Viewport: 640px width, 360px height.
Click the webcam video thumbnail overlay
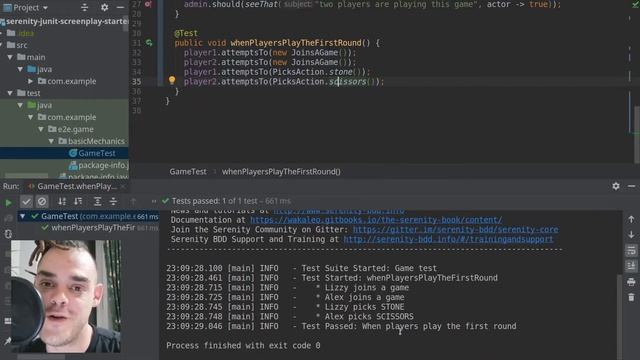66,296
